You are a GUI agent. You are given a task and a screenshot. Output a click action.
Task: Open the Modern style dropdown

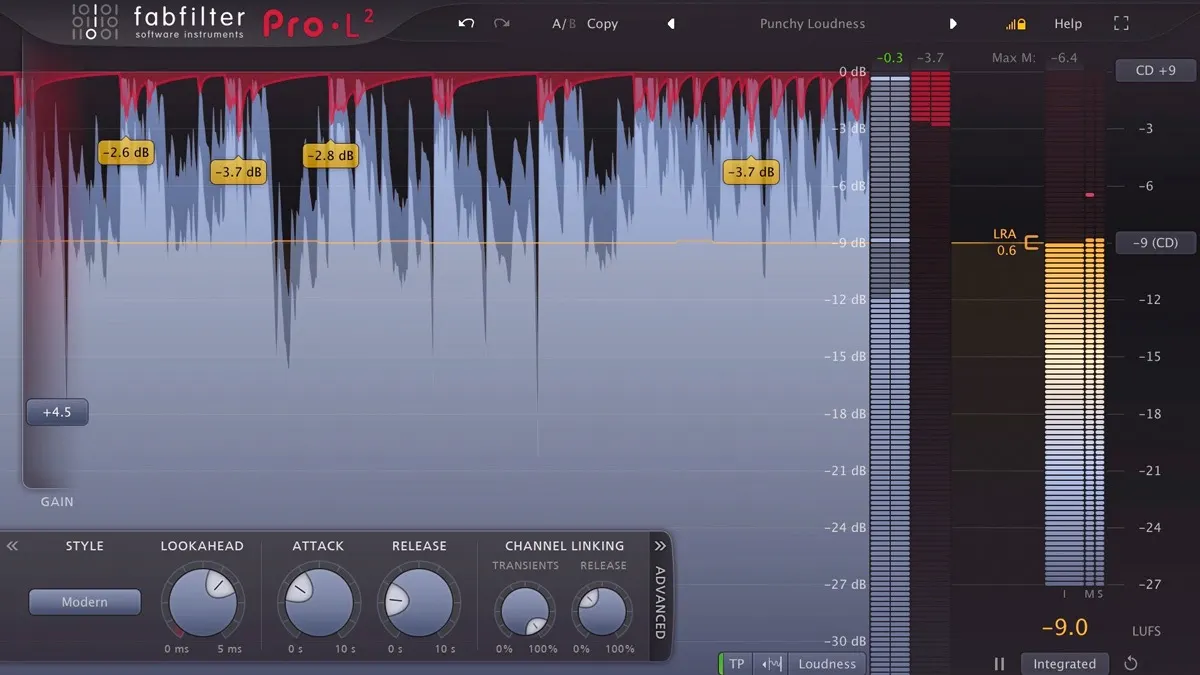click(85, 602)
